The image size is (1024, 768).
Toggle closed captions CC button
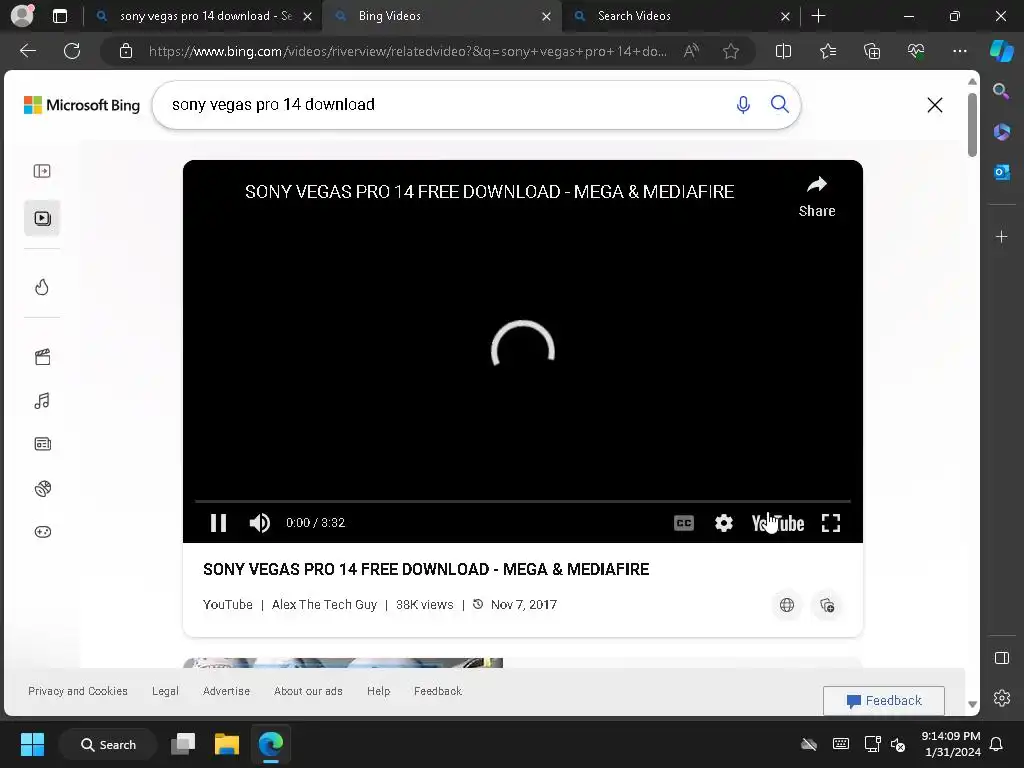click(x=684, y=523)
